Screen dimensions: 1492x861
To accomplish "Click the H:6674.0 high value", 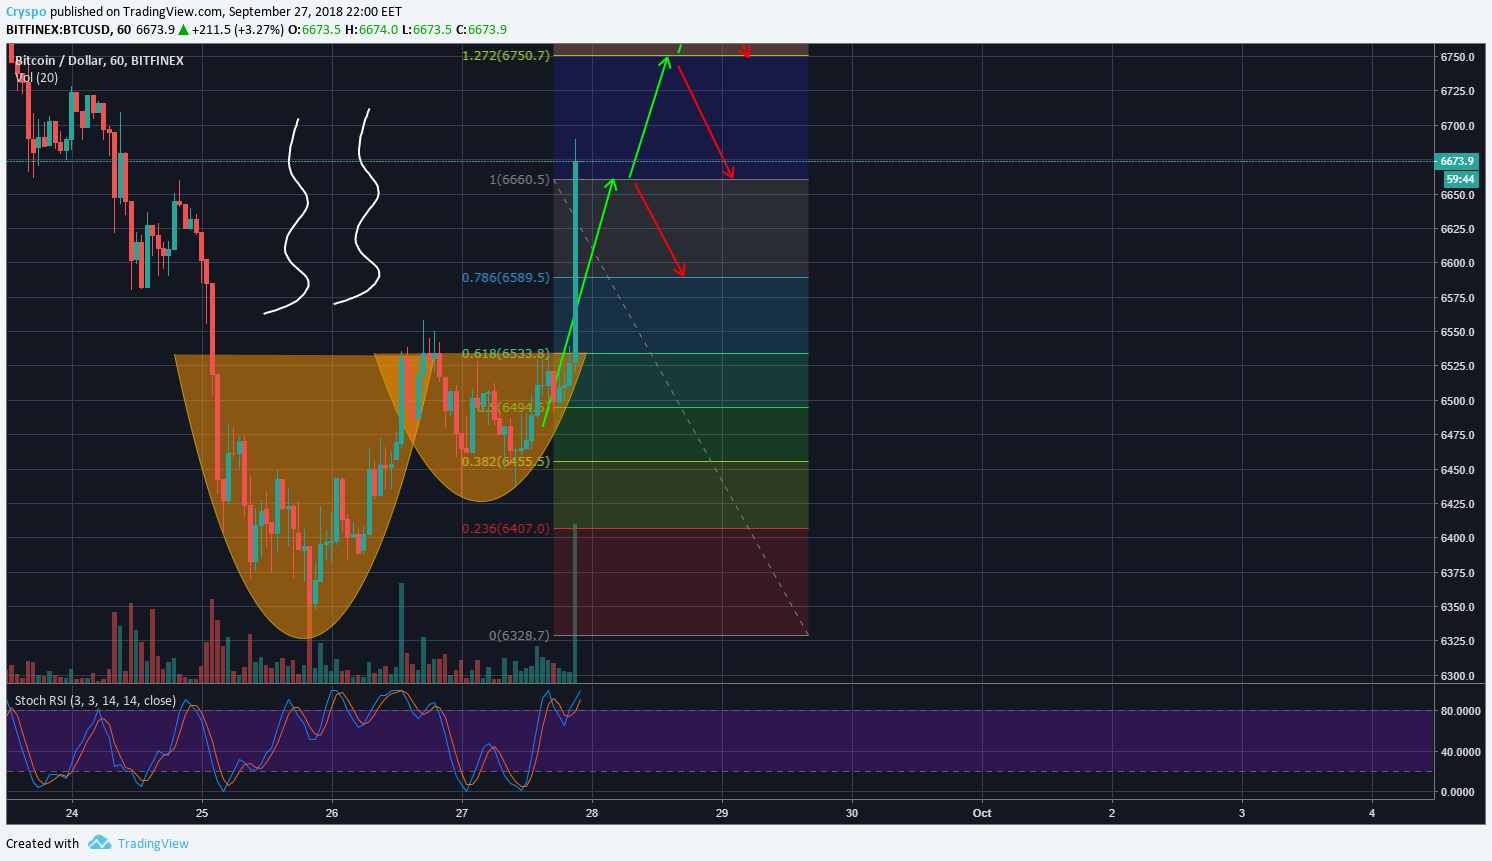I will pyautogui.click(x=371, y=29).
